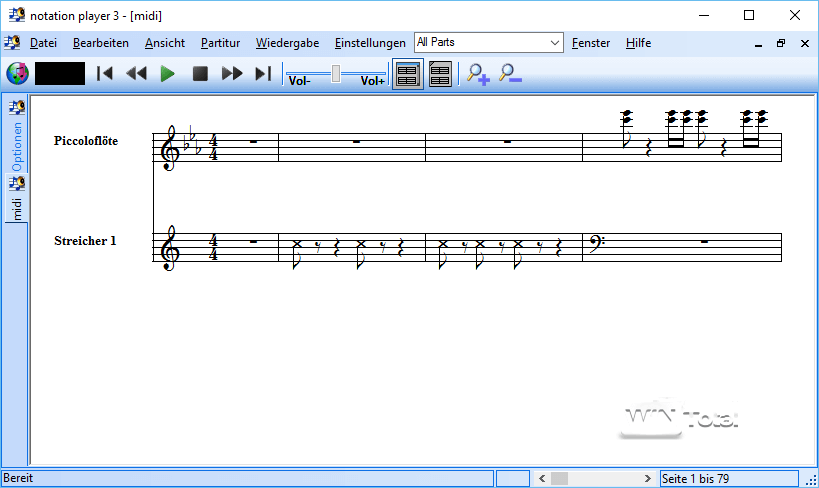
Task: Select the Optionen side tab
Action: click(x=17, y=136)
